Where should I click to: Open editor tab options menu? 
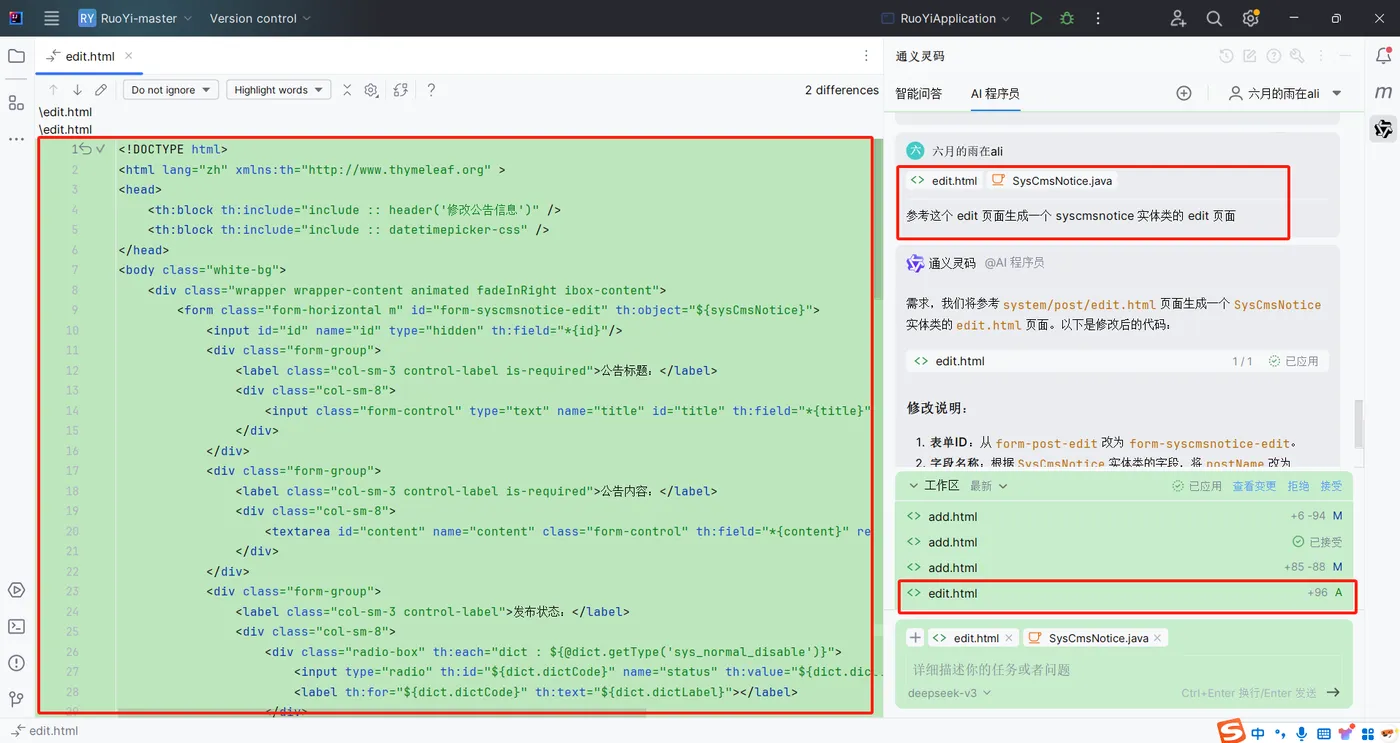click(866, 56)
